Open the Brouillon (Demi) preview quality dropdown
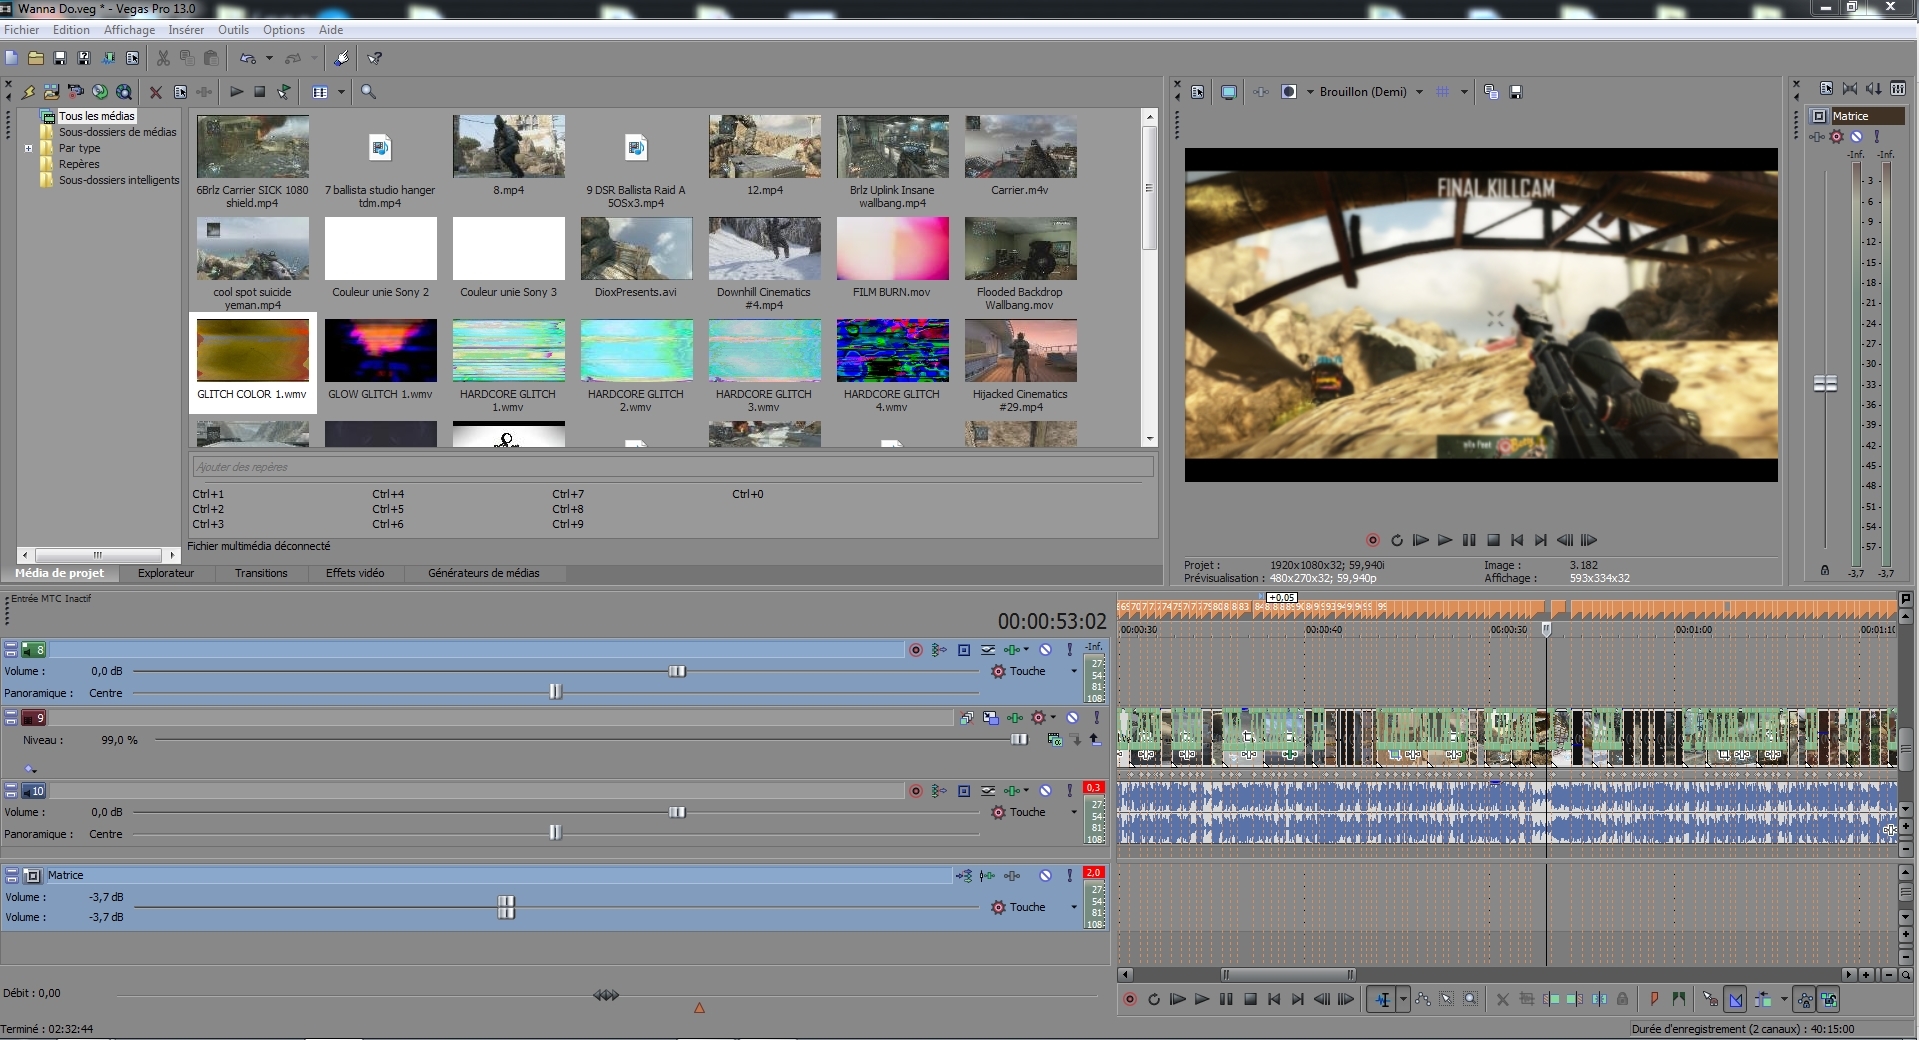This screenshot has width=1919, height=1040. [x=1418, y=92]
